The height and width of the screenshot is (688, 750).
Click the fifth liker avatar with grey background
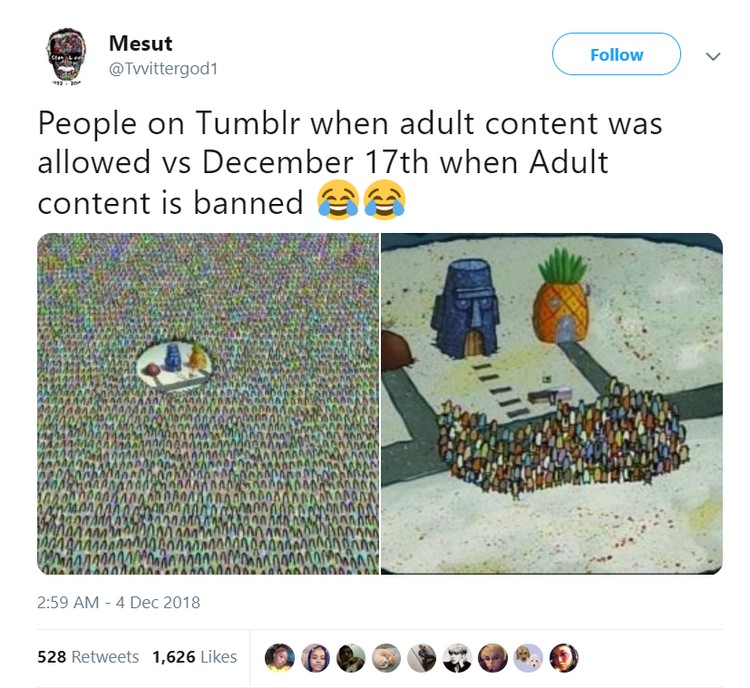coord(422,657)
